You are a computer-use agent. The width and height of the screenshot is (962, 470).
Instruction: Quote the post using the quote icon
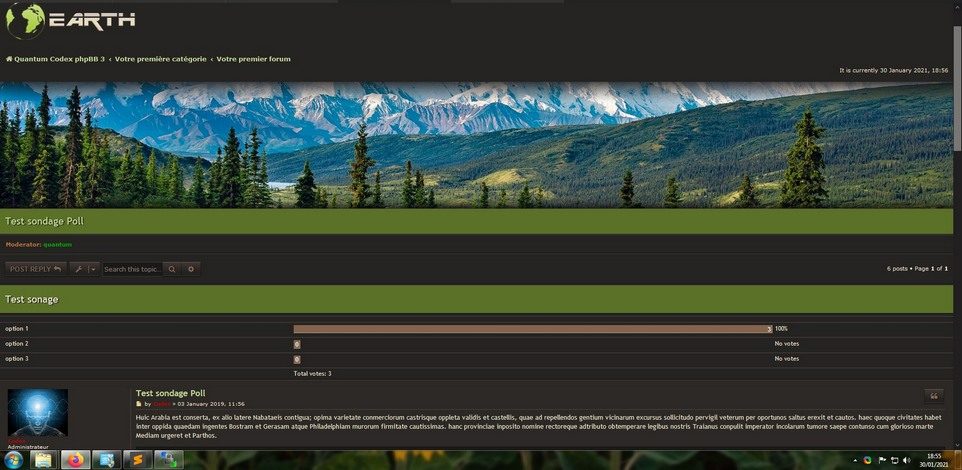click(x=934, y=396)
